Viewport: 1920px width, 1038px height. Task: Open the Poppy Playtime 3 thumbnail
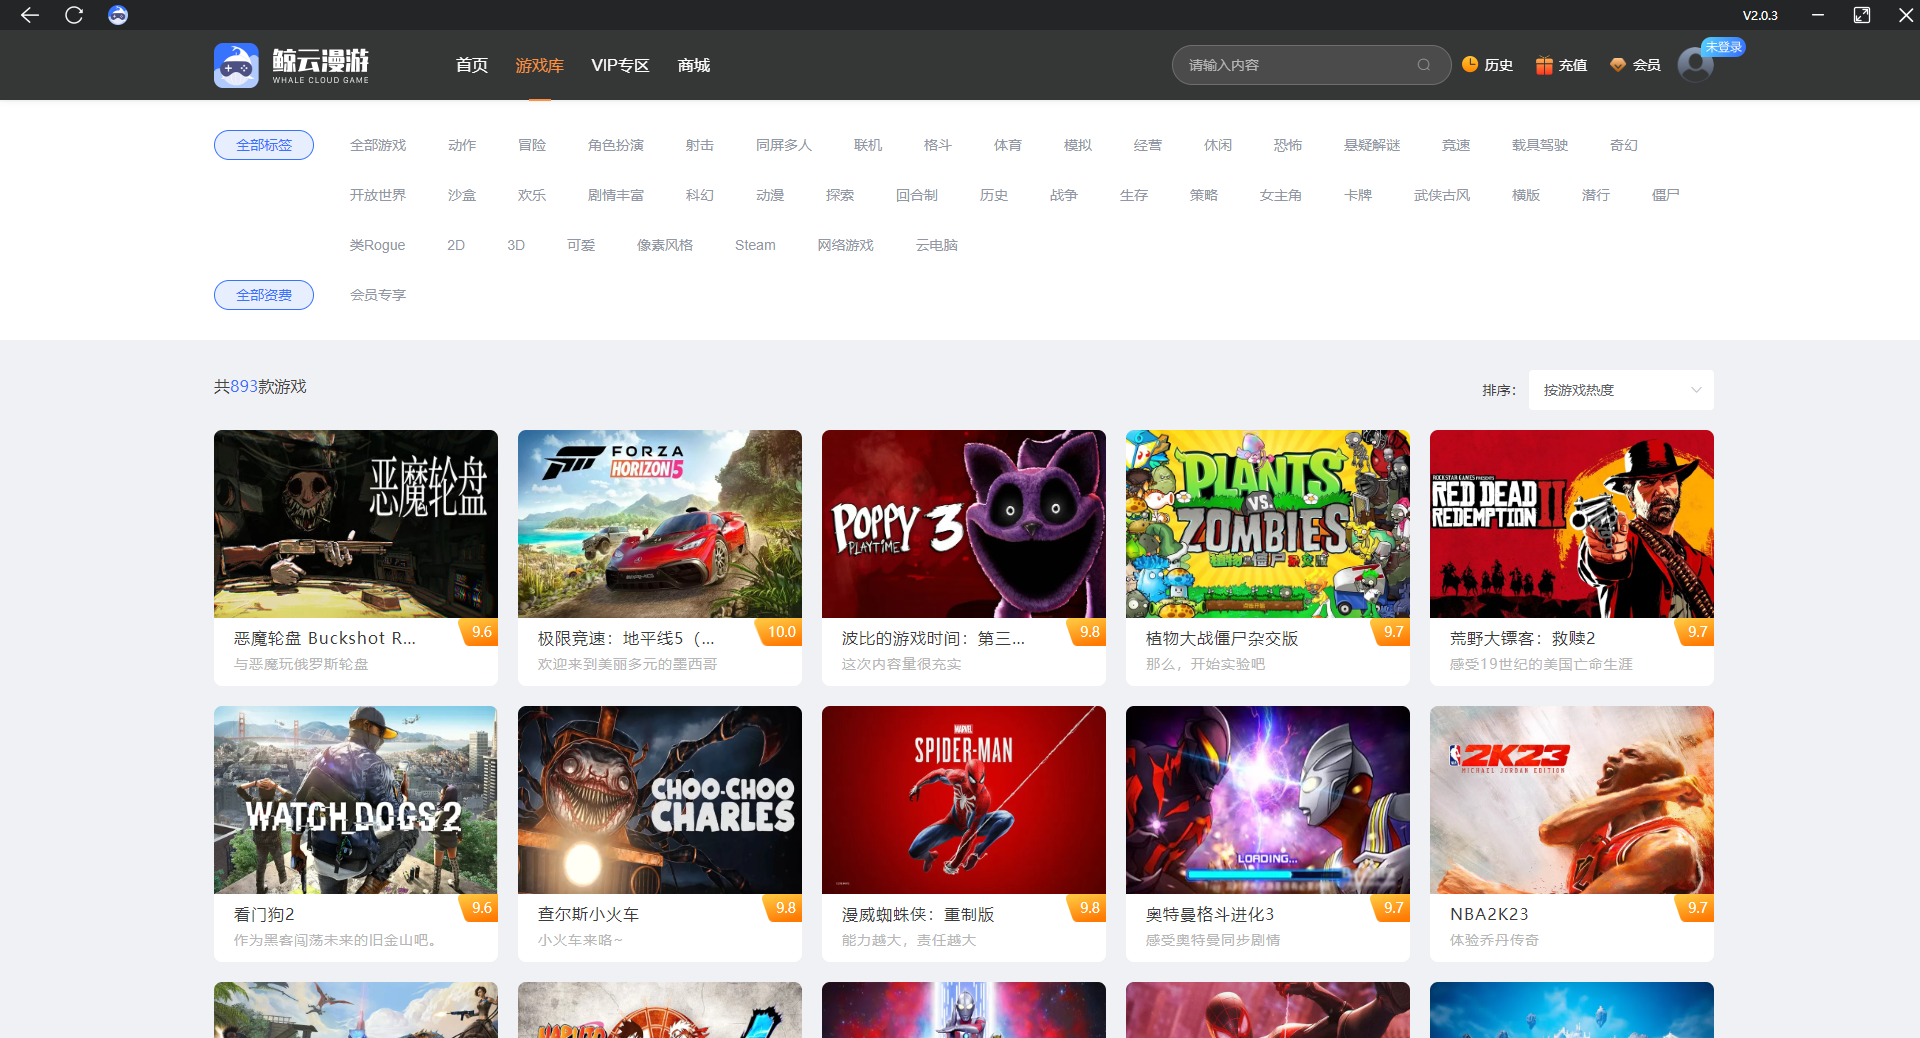pyautogui.click(x=964, y=524)
